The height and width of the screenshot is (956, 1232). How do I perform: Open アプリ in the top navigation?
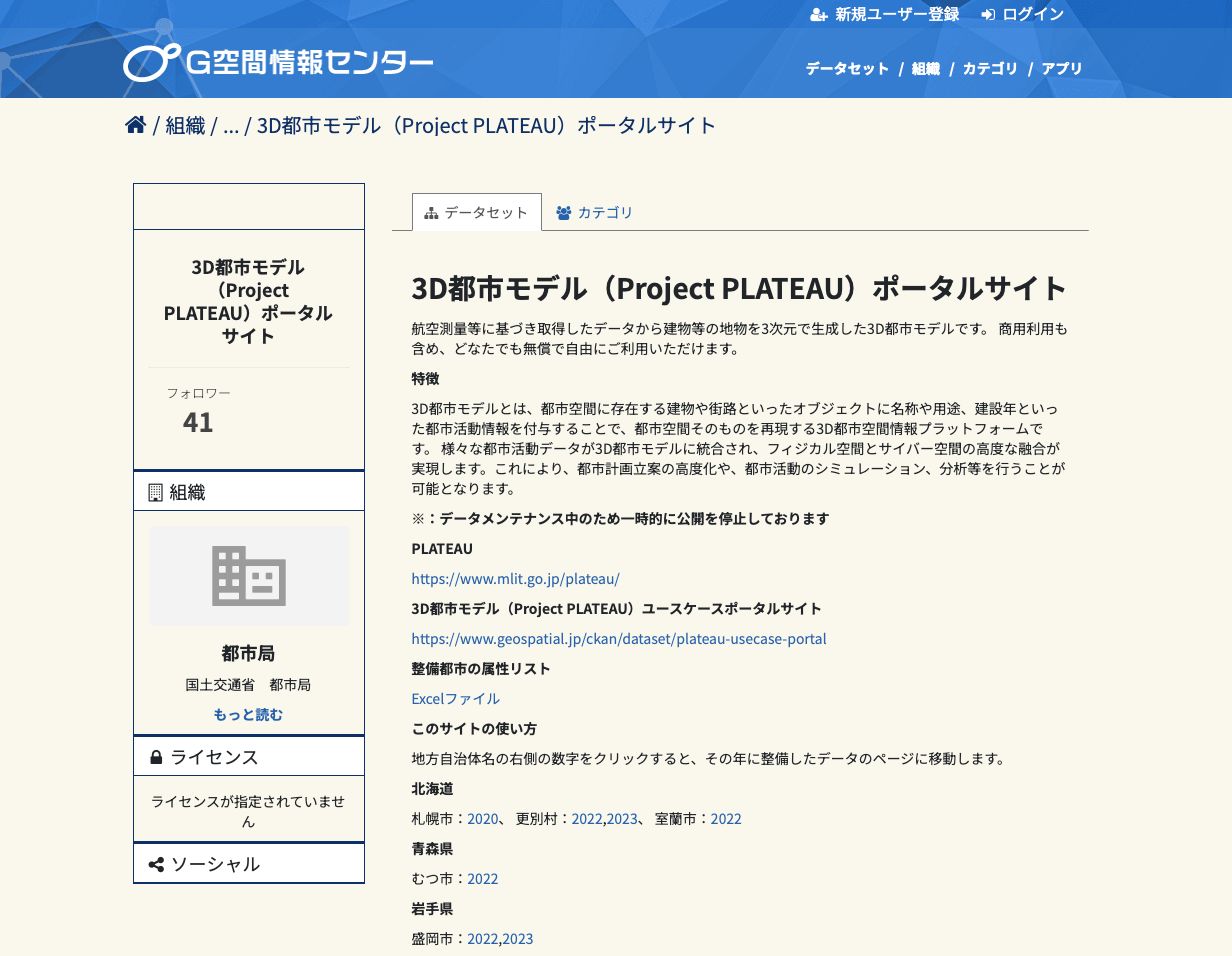point(1062,69)
